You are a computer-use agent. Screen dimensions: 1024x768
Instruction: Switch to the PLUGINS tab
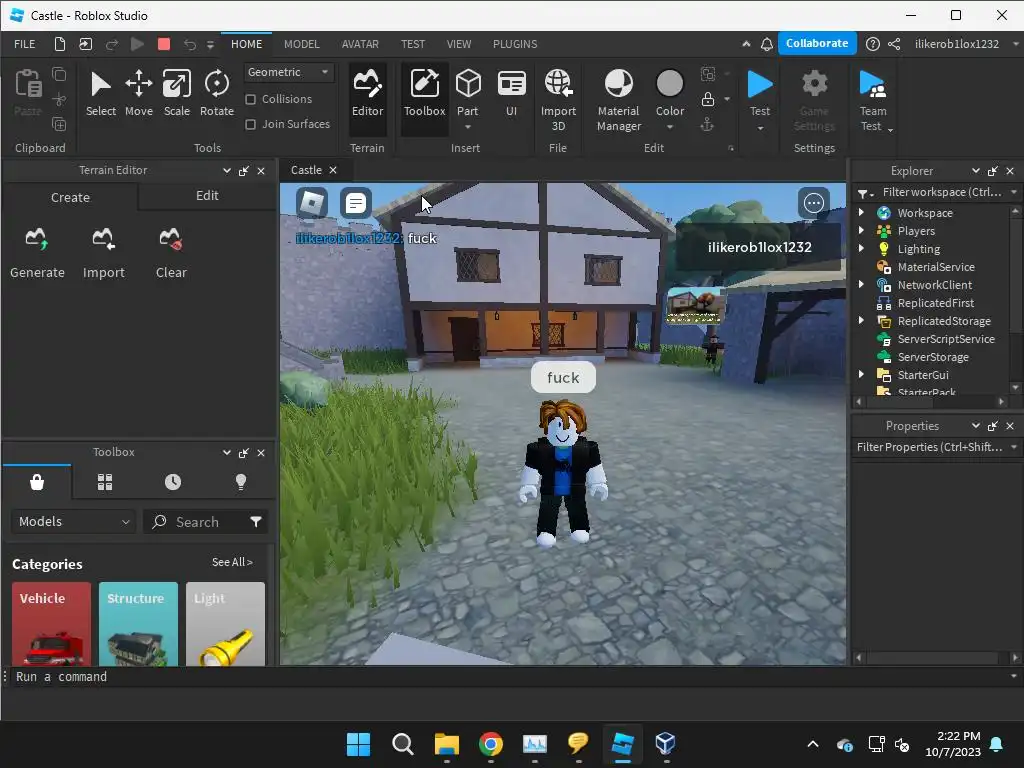point(515,44)
